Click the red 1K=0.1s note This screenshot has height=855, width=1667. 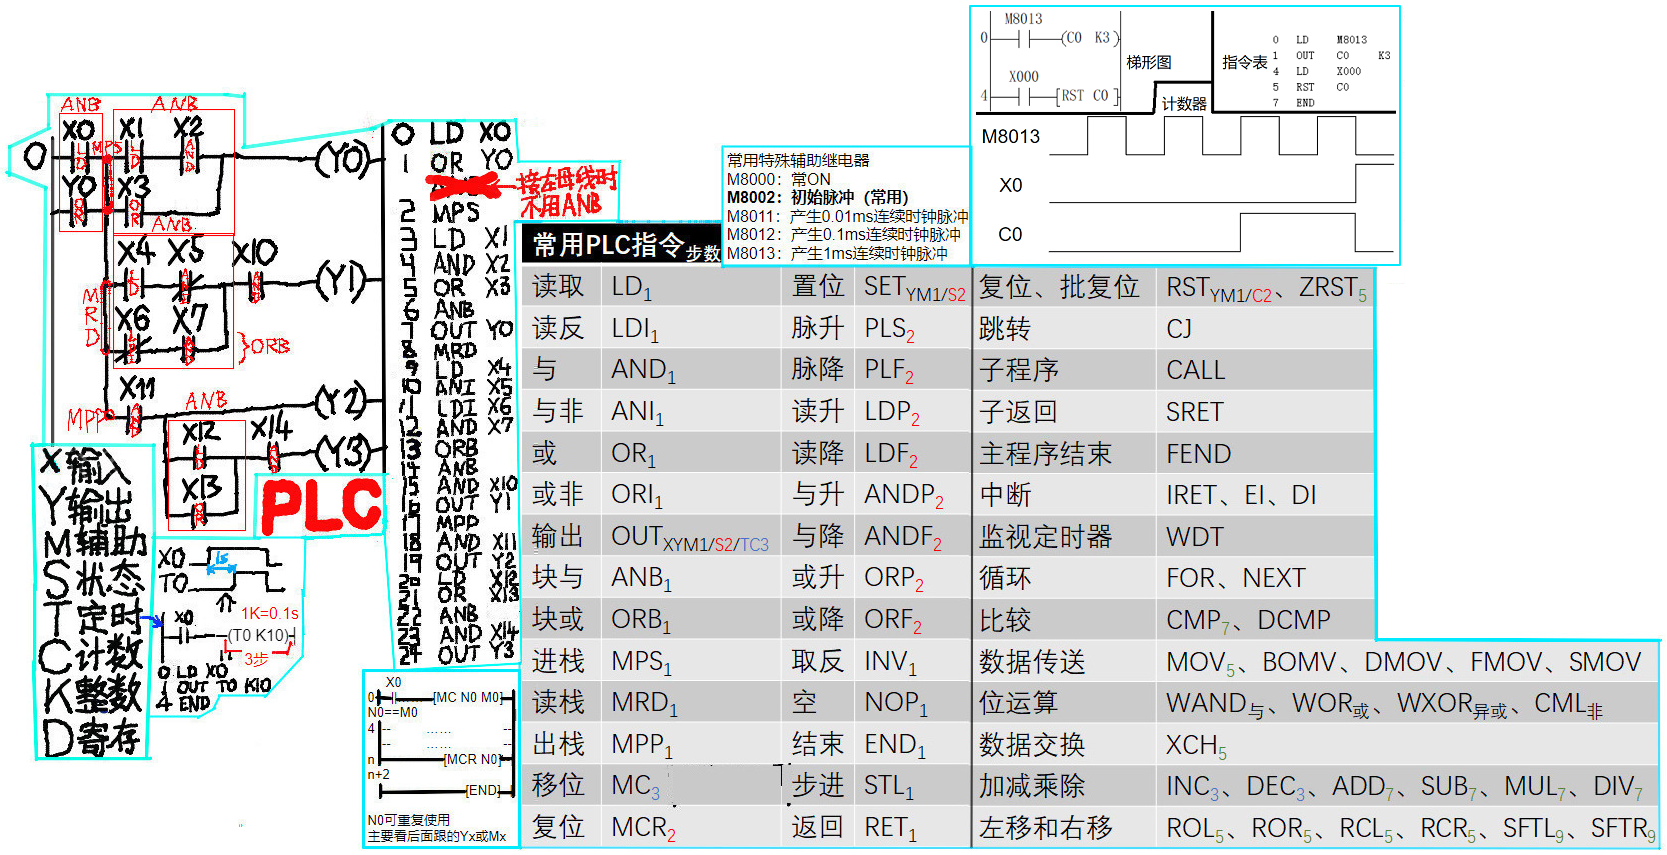pos(269,613)
